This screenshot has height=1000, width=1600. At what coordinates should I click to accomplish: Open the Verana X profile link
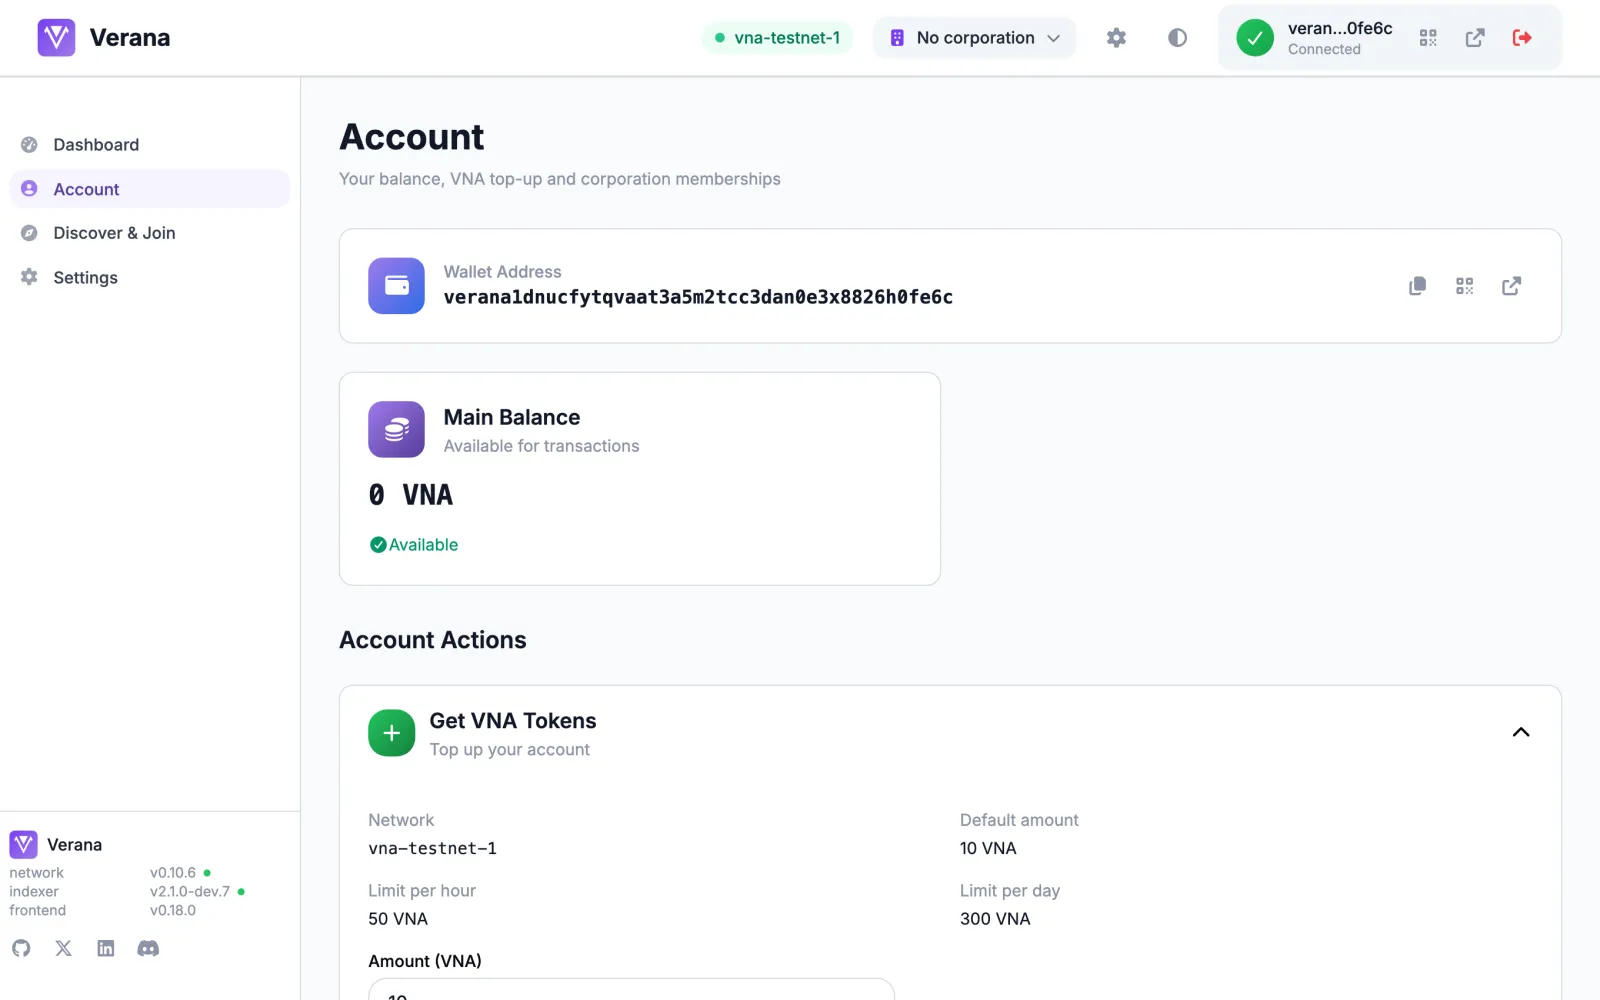(63, 948)
